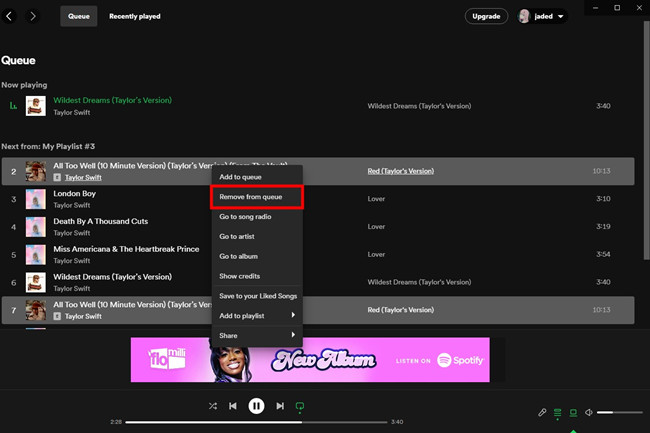The image size is (650, 433).
Task: Click the row 6 Wildest Dreams cover thumbnail
Action: pyautogui.click(x=36, y=282)
